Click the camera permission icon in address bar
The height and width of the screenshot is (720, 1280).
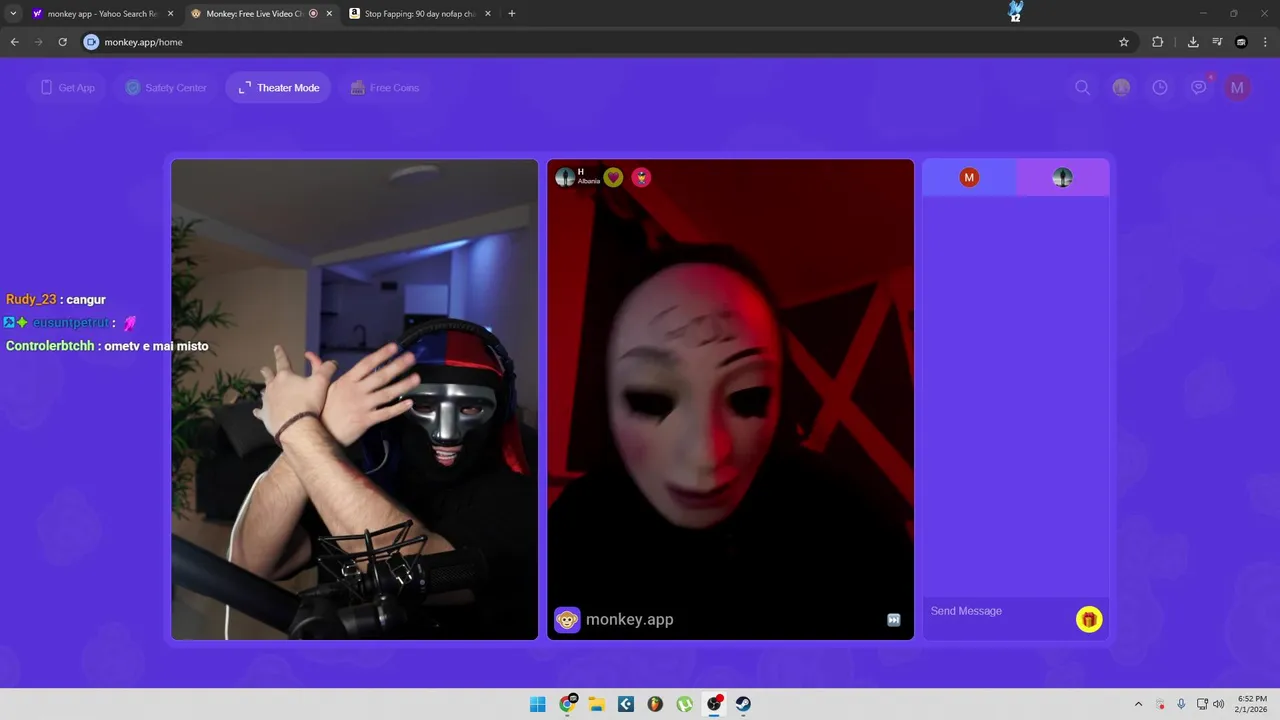tap(91, 42)
